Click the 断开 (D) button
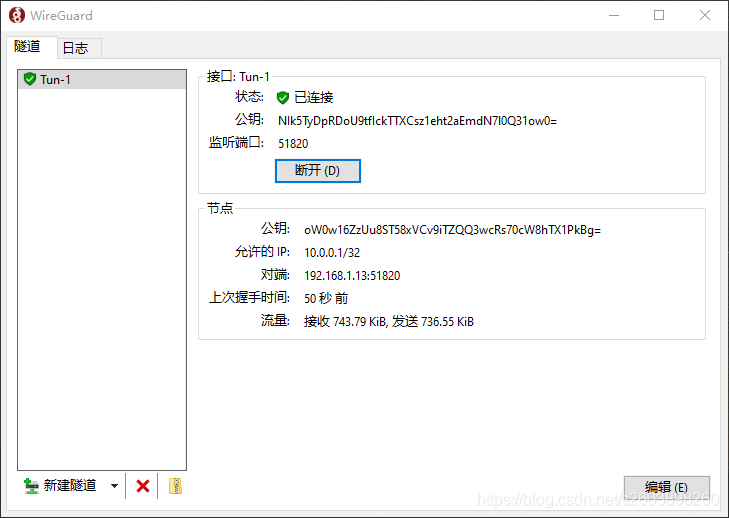This screenshot has height=518, width=729. click(x=318, y=171)
